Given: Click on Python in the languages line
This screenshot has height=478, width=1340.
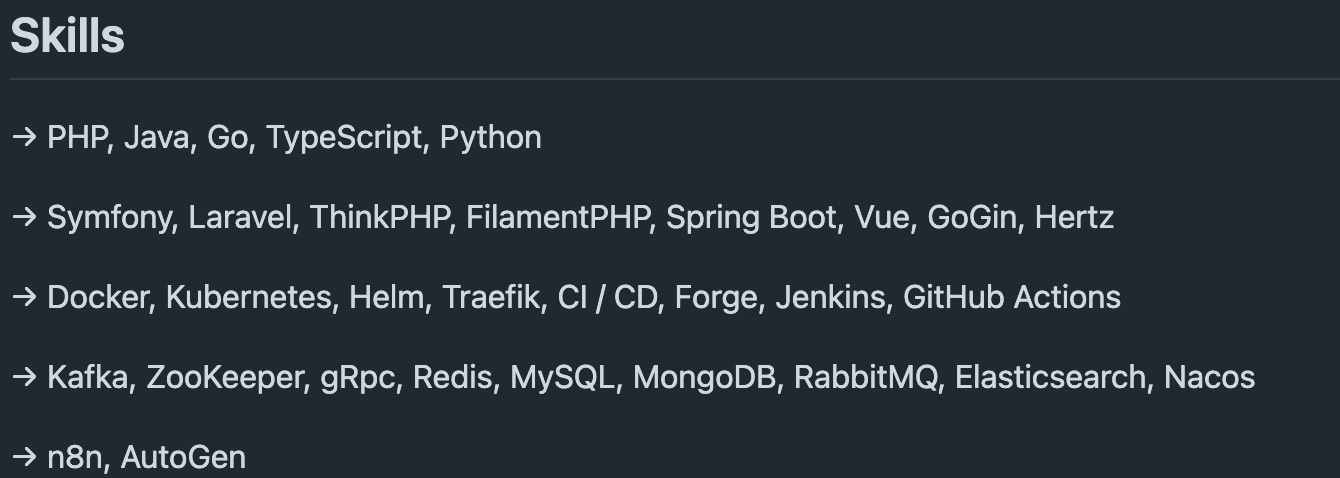Looking at the screenshot, I should (491, 138).
